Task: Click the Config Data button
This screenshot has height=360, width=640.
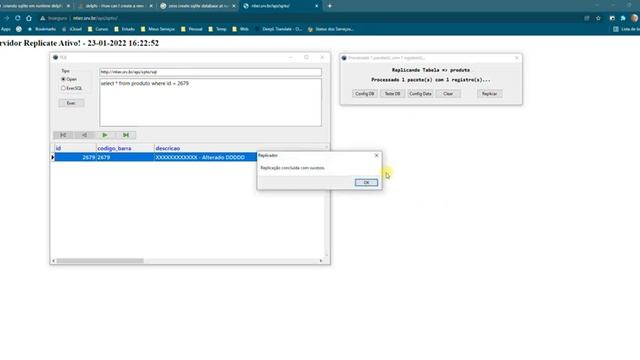Action: point(420,94)
